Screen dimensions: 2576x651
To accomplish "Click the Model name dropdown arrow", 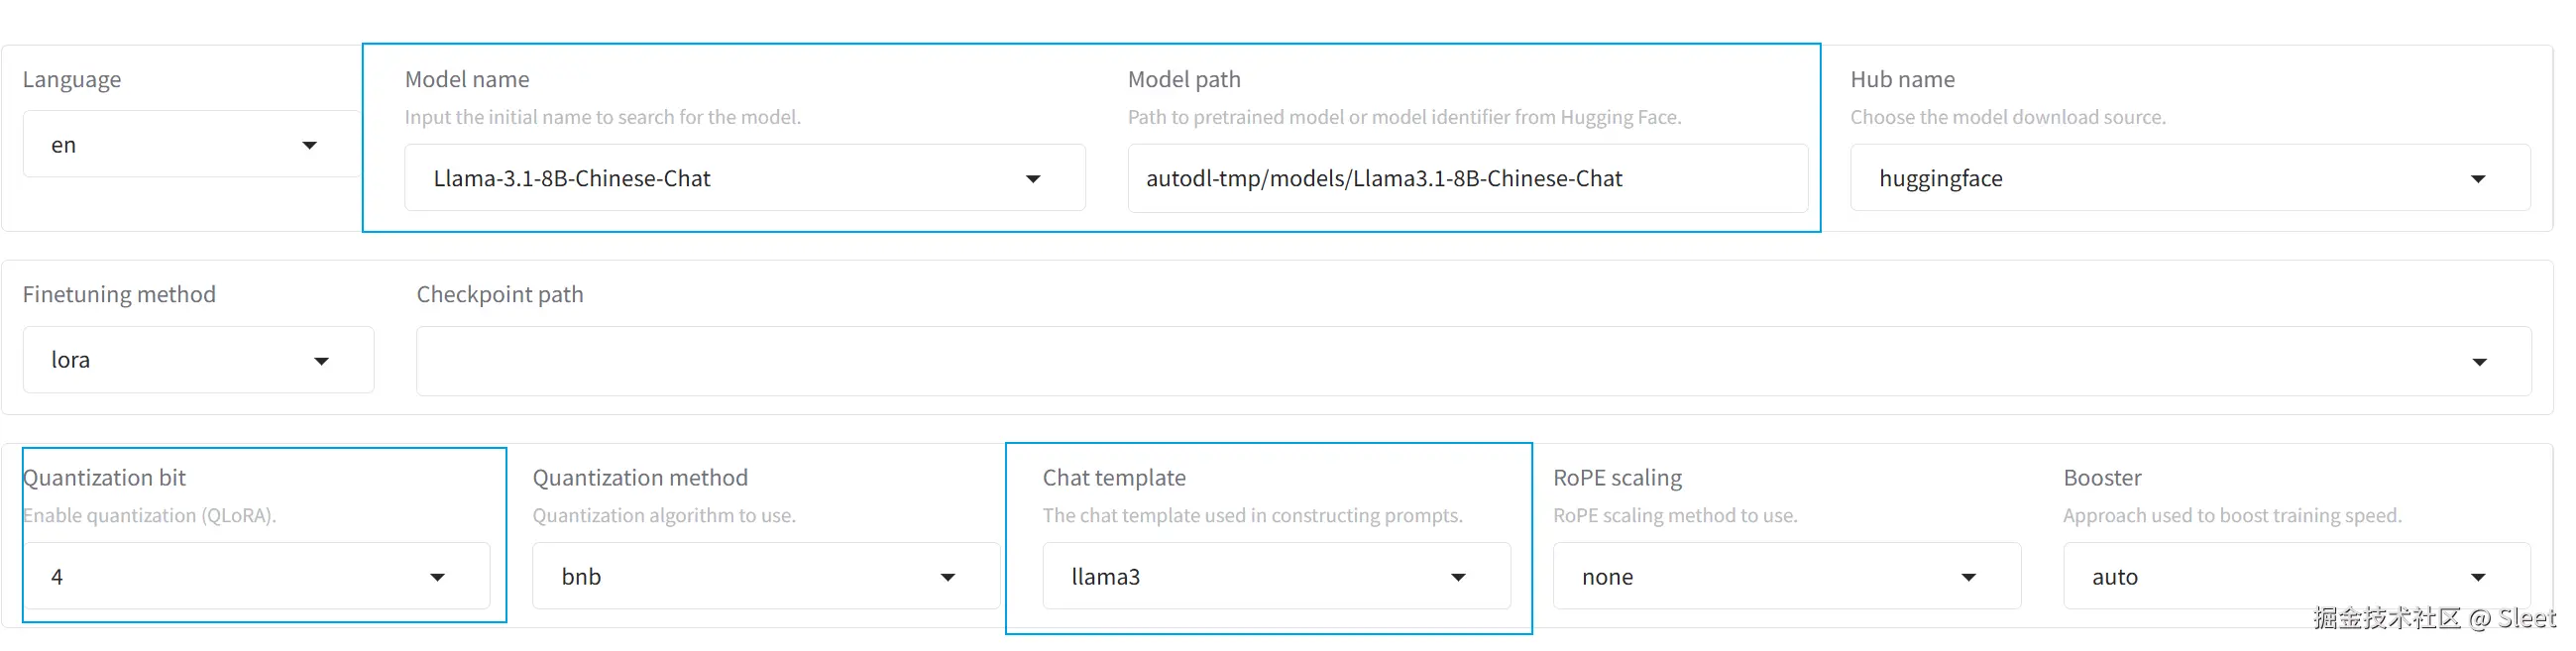I will coord(1033,179).
